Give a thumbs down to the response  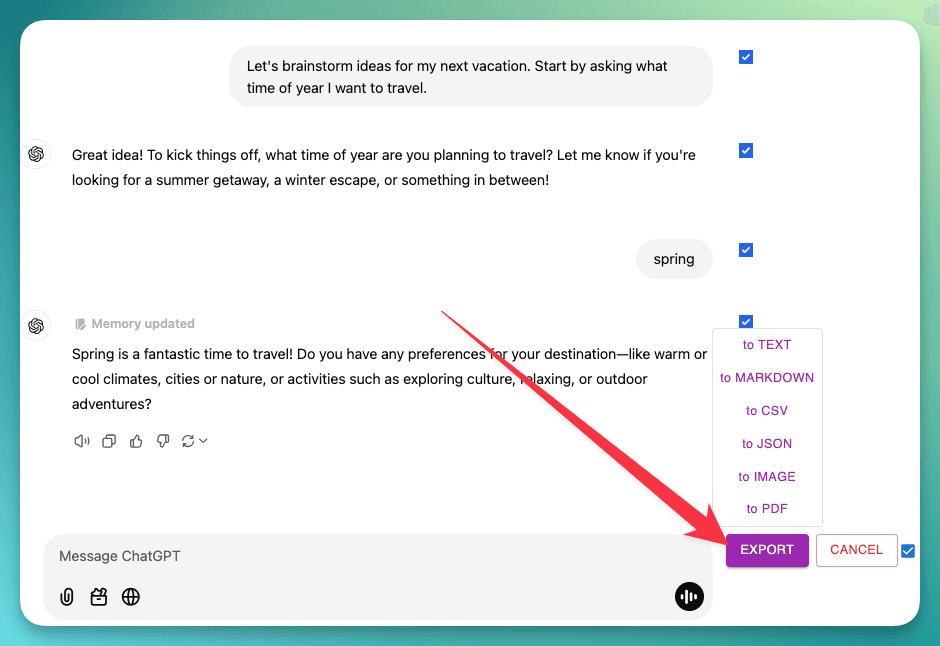pyautogui.click(x=163, y=440)
